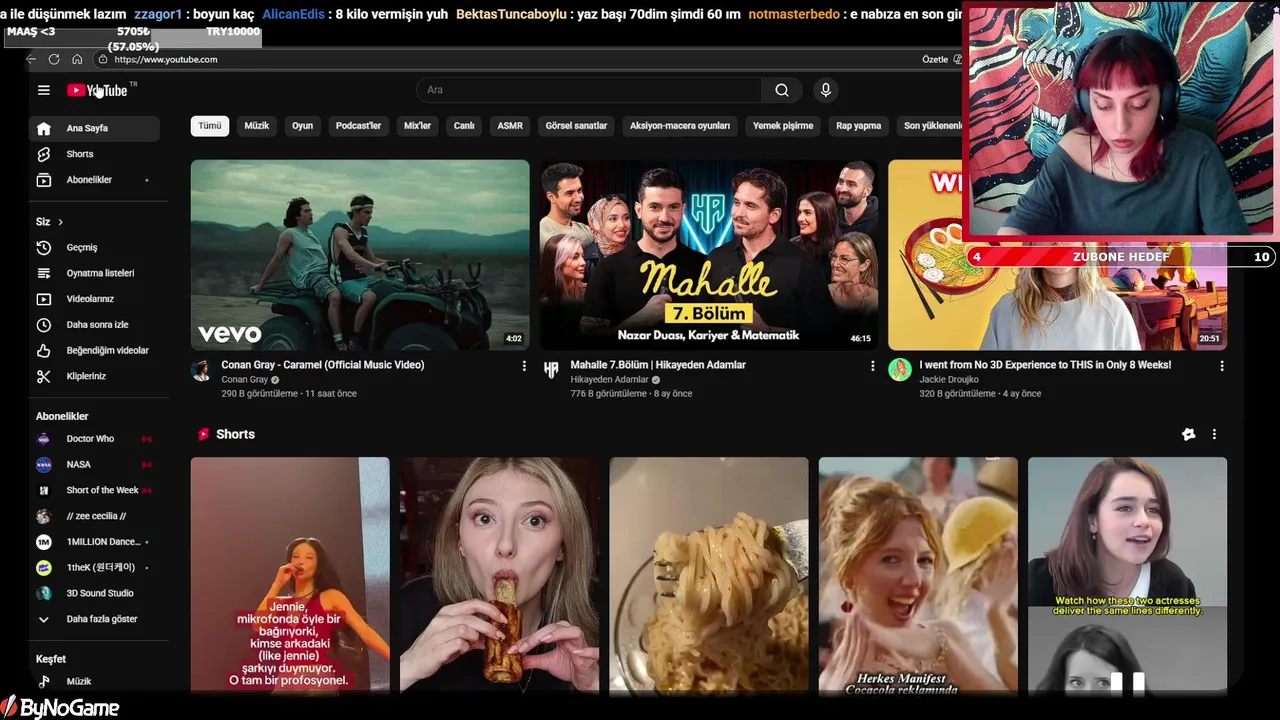Select the Oyun filter chip

pos(302,126)
